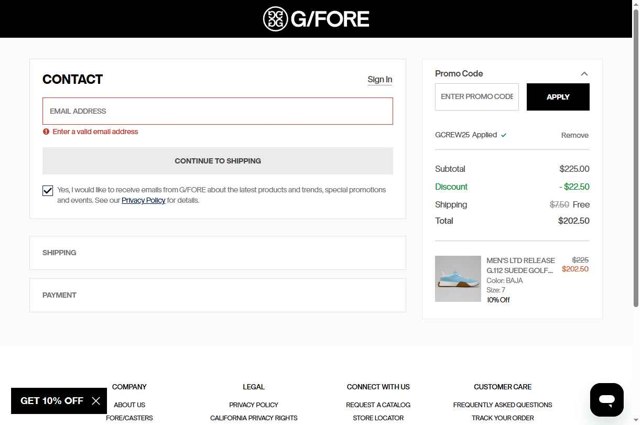Click Request a Catalog link
Screen dimensions: 640x425
tap(378, 405)
